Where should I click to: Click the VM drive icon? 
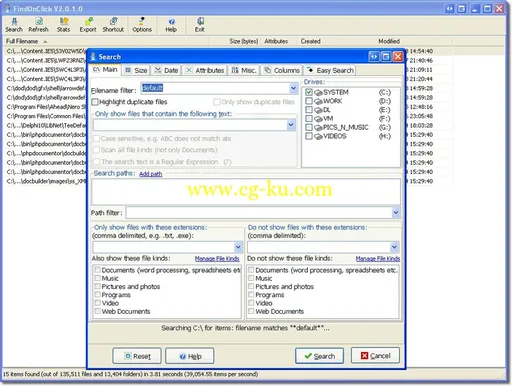click(318, 118)
